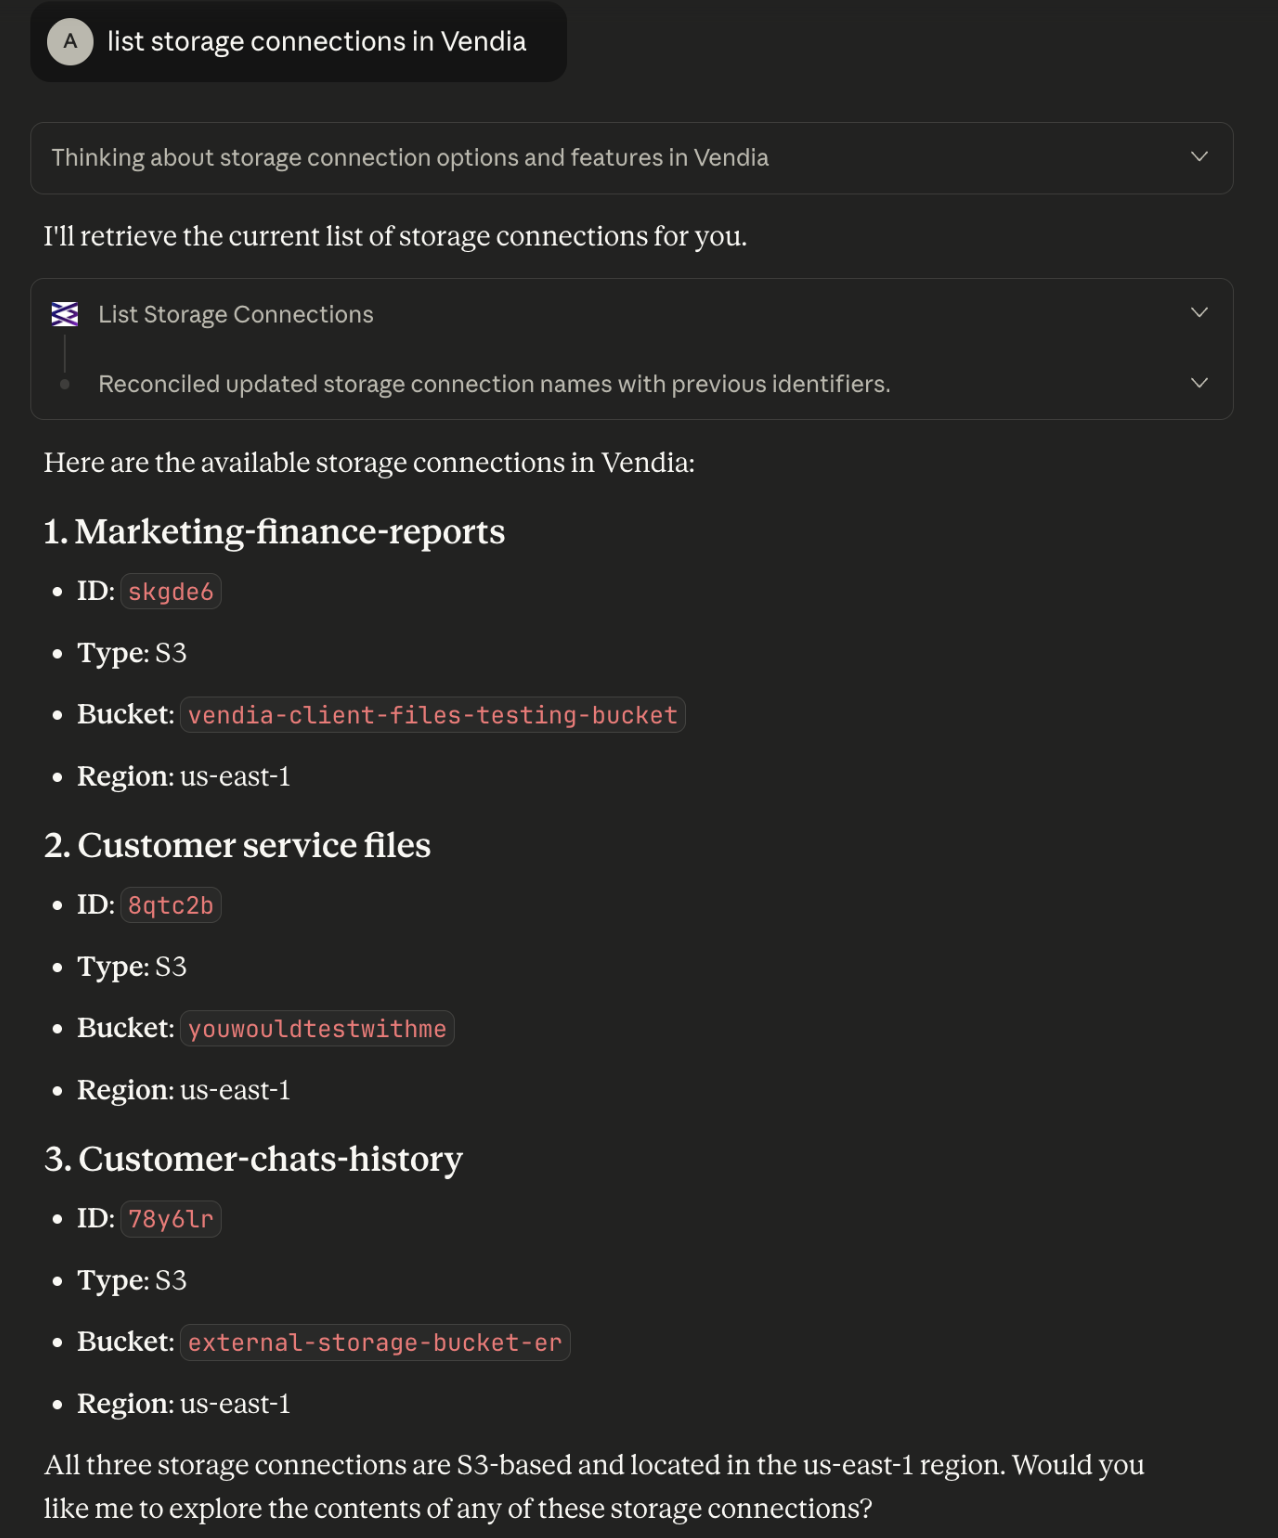
Task: Click the "Customer service files" heading
Action: pyautogui.click(x=254, y=846)
